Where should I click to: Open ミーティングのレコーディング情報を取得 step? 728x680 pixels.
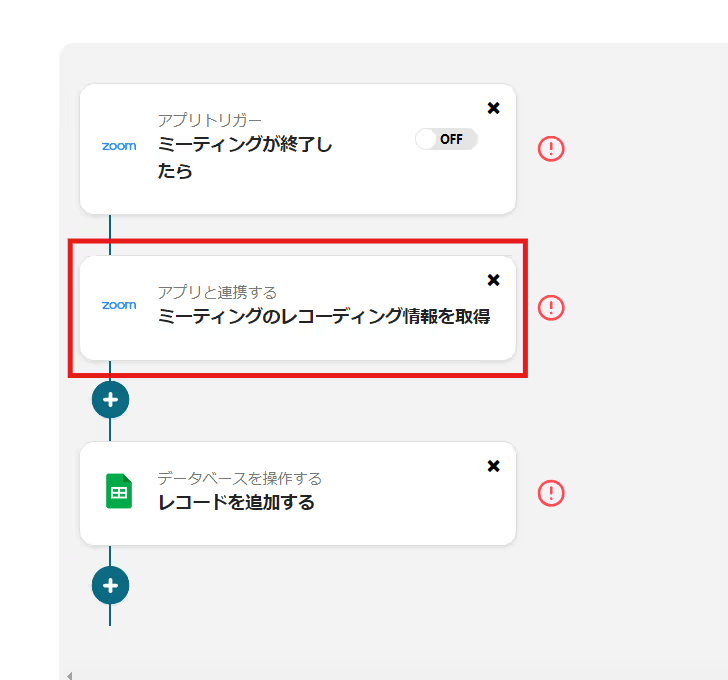pyautogui.click(x=323, y=318)
